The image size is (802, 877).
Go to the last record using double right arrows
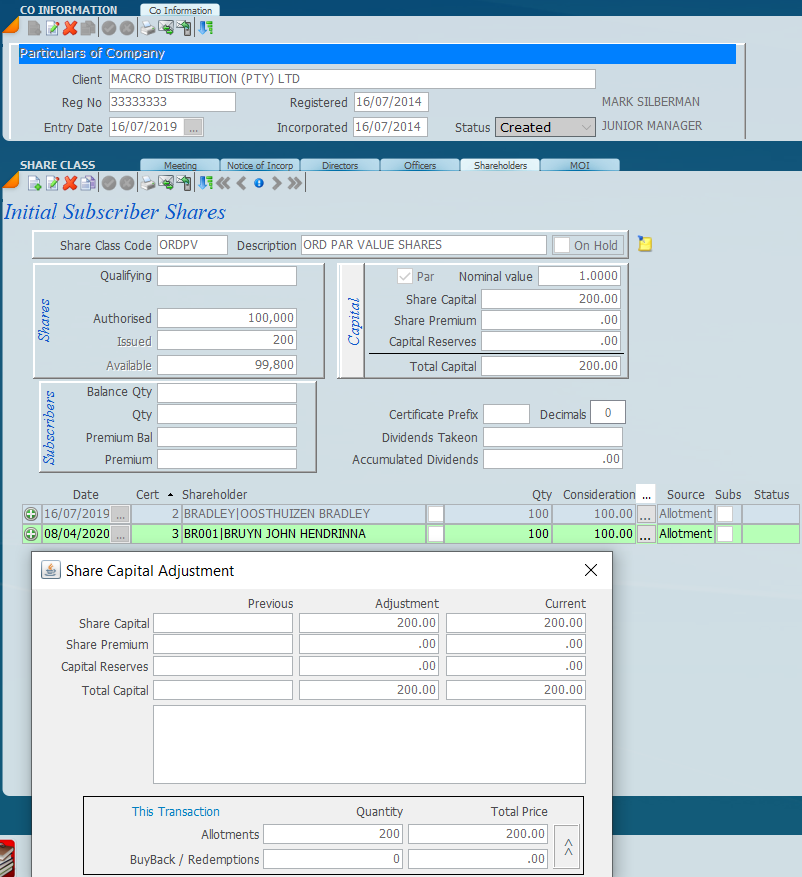[294, 183]
